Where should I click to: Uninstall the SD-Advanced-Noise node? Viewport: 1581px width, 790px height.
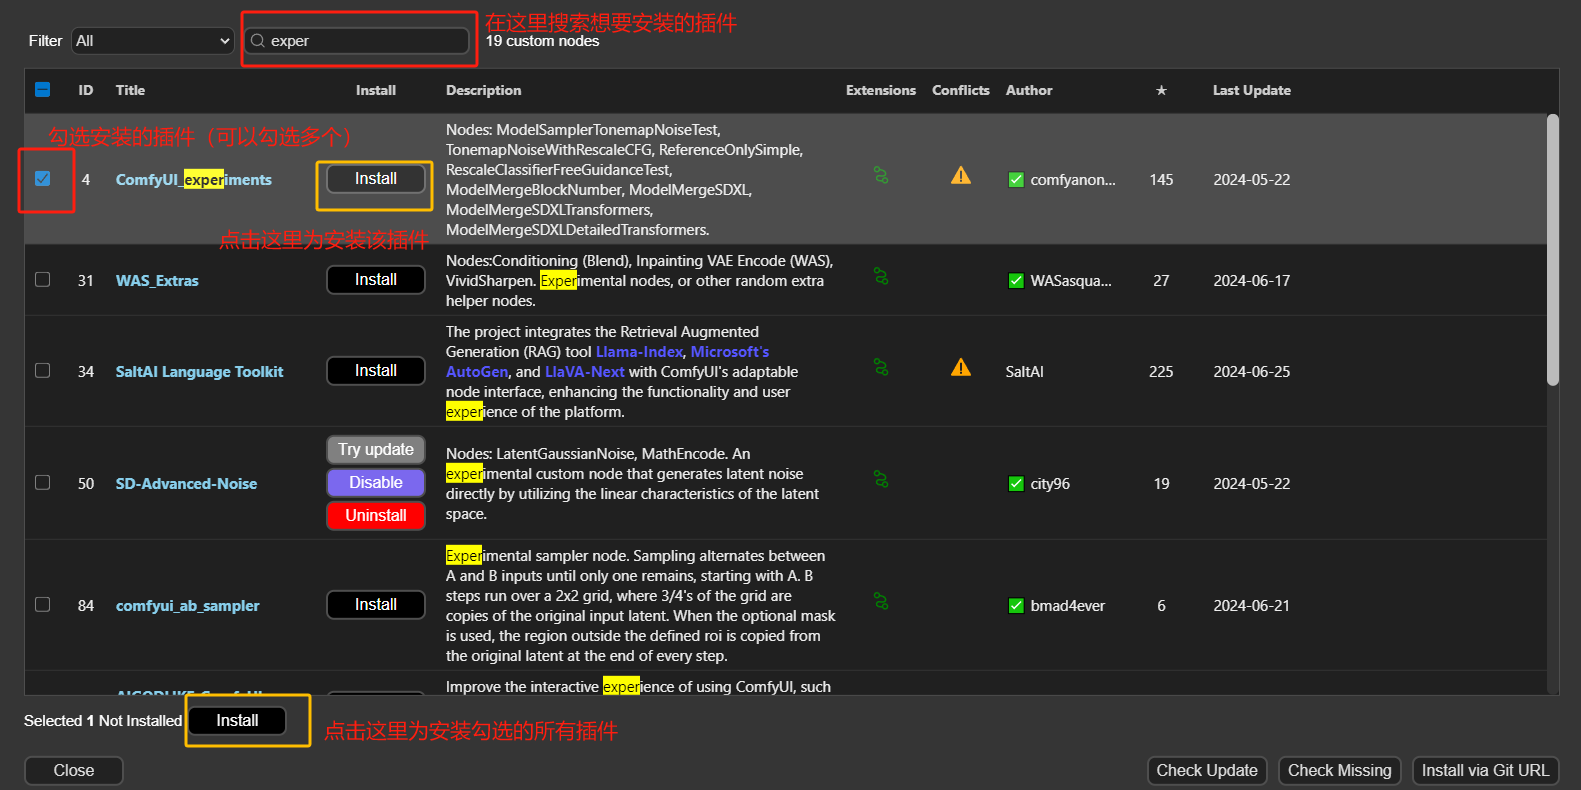[x=376, y=516]
